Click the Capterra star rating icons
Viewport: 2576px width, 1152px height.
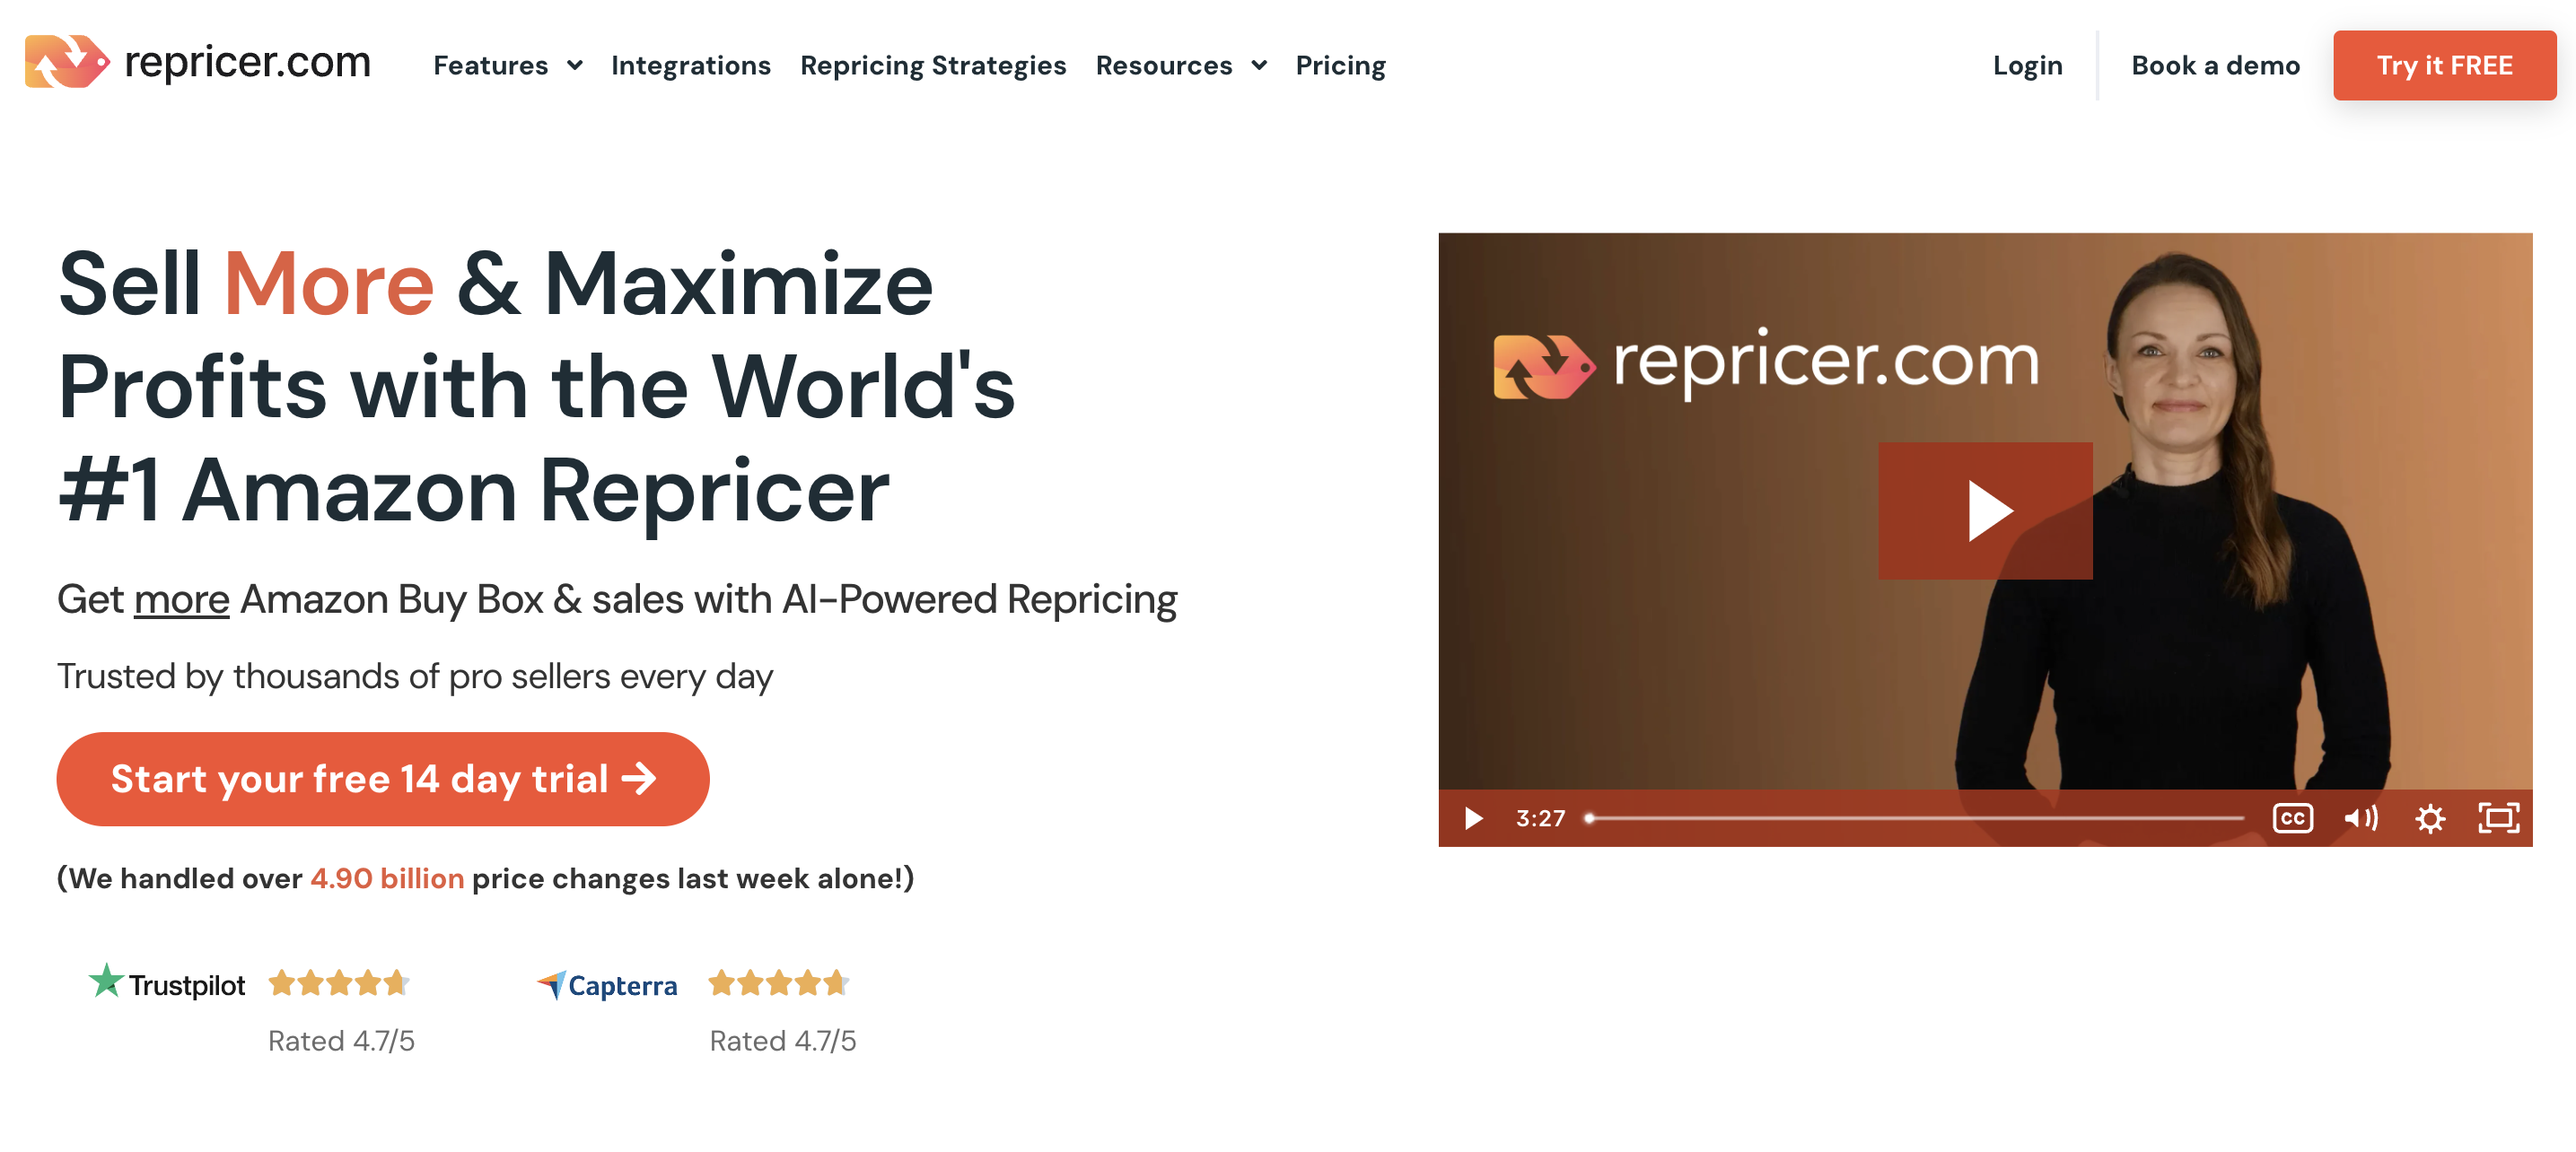click(779, 983)
